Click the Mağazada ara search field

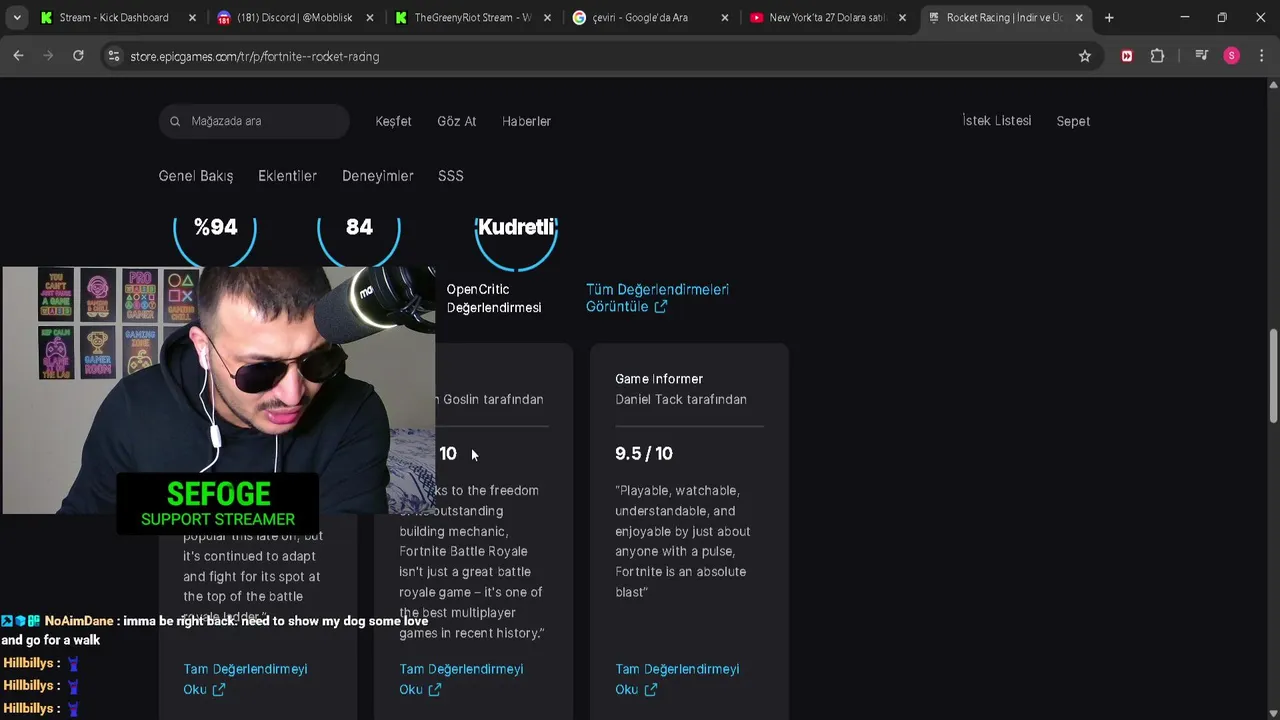click(x=254, y=121)
